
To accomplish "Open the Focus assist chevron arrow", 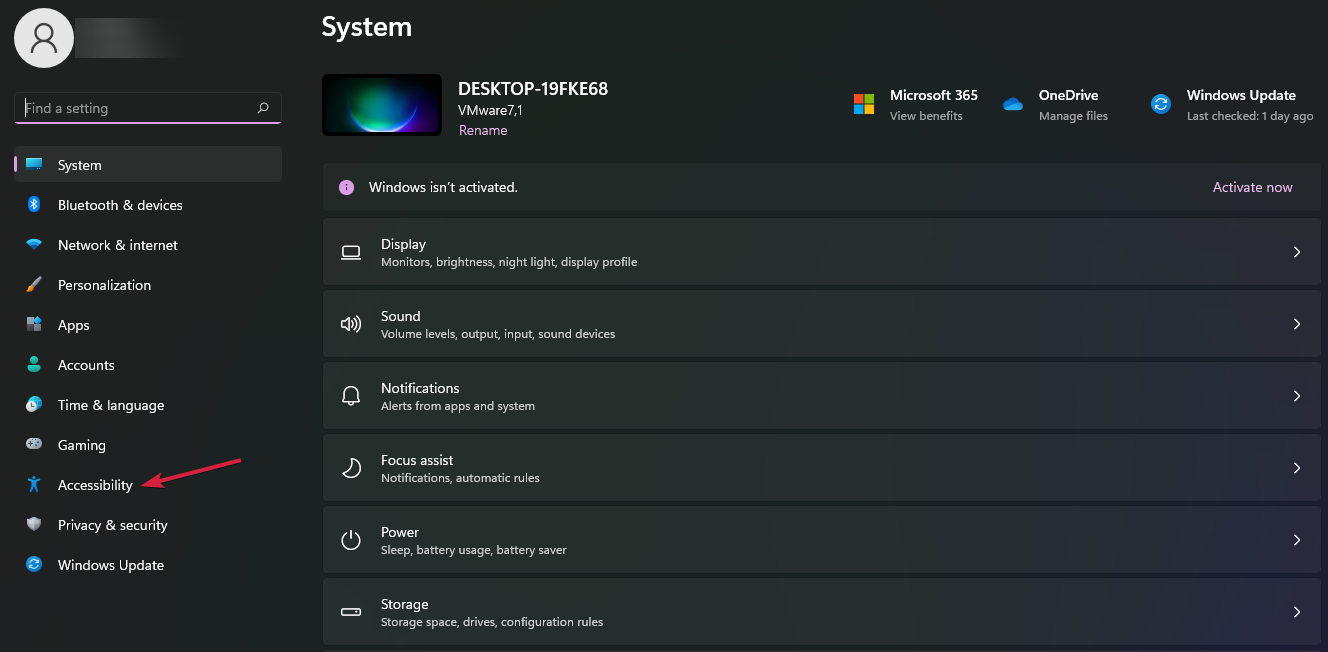I will pyautogui.click(x=1297, y=468).
